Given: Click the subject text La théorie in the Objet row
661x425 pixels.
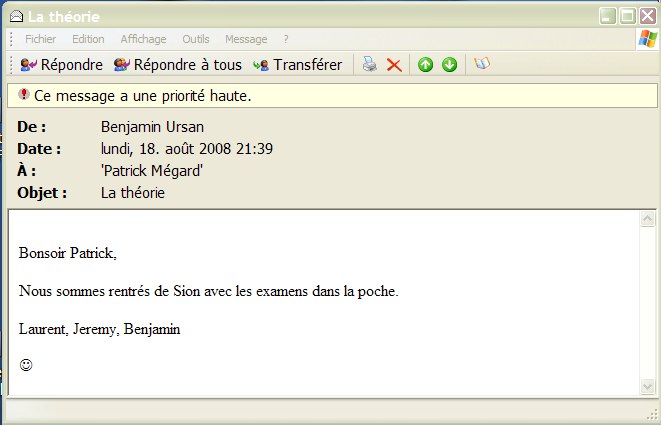Looking at the screenshot, I should pos(133,193).
